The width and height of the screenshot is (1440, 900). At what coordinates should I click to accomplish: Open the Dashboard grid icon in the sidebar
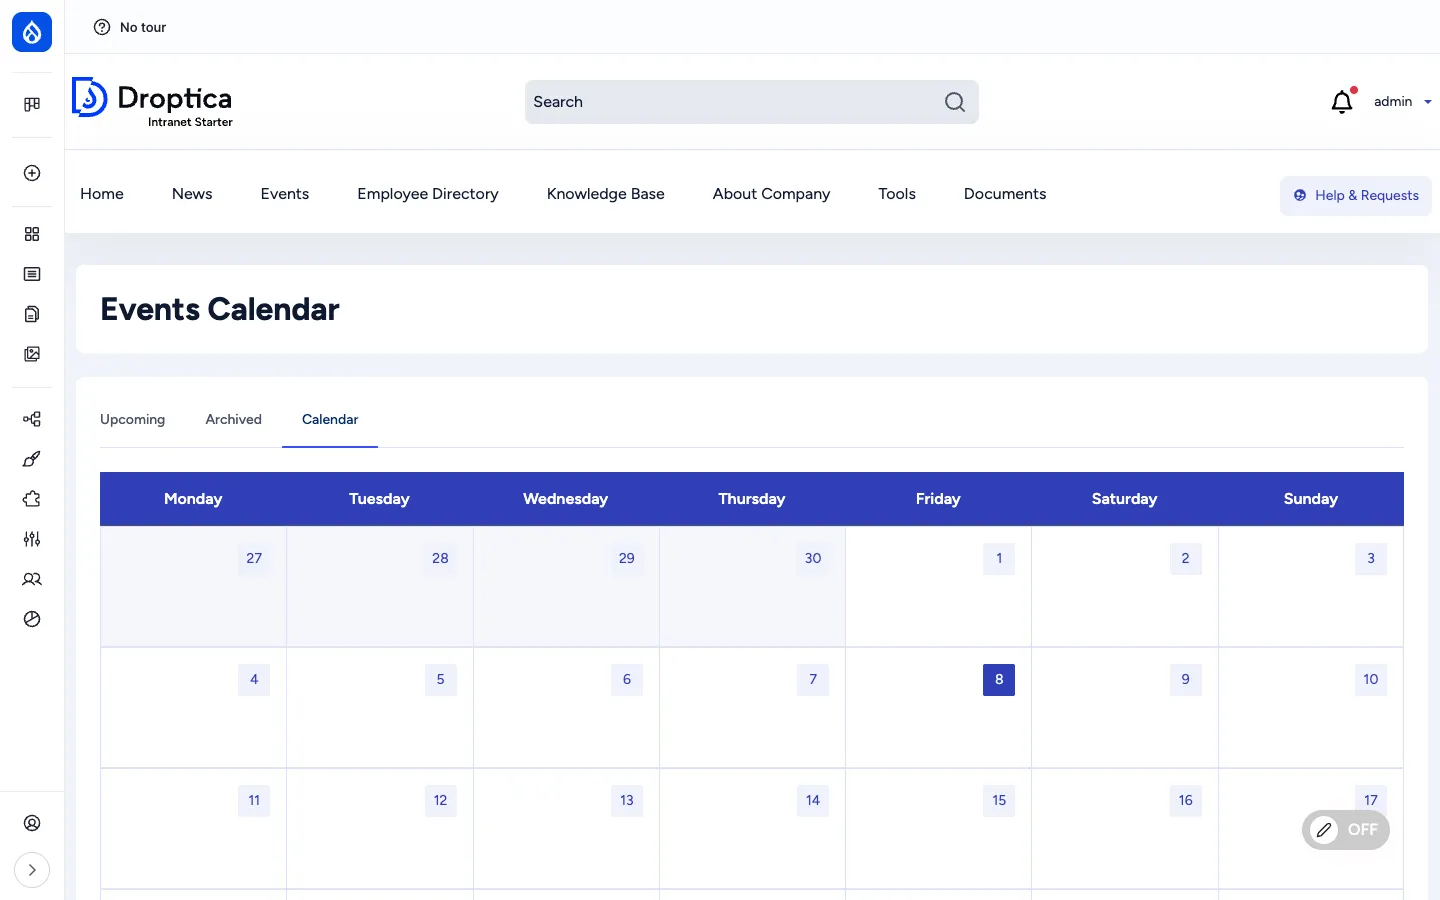coord(32,234)
